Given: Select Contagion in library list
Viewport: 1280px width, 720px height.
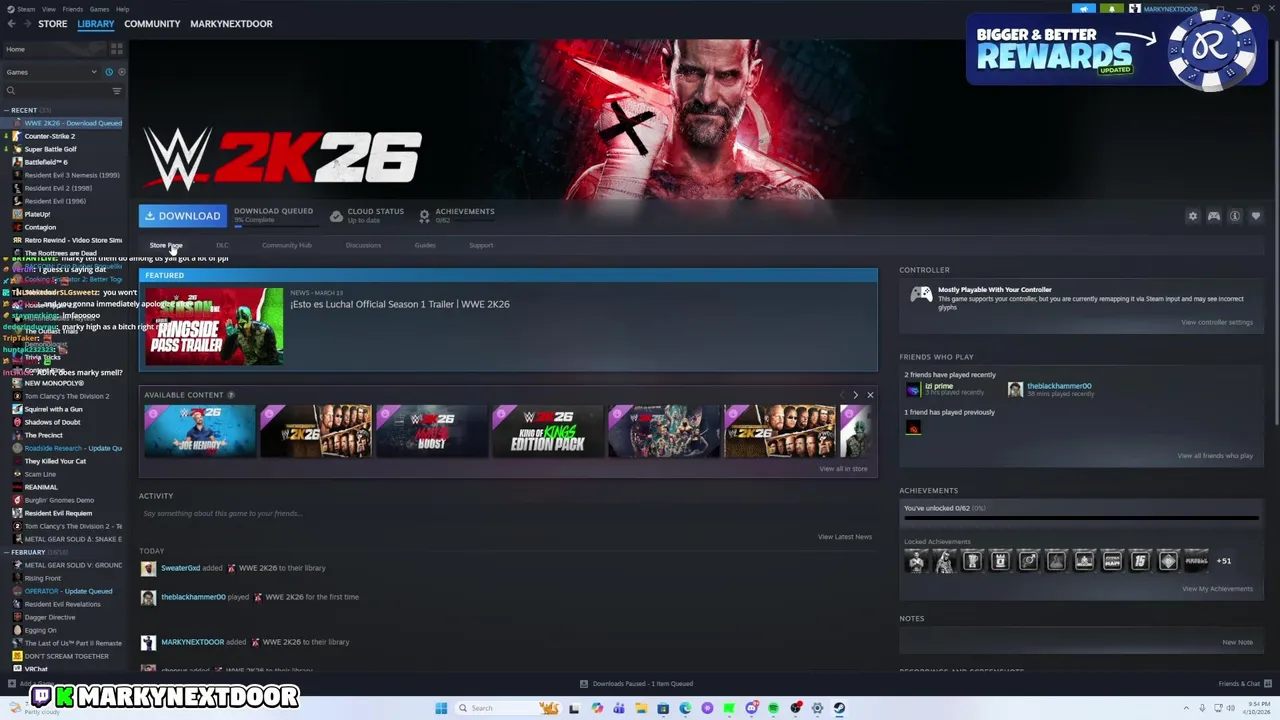Looking at the screenshot, I should (x=40, y=227).
